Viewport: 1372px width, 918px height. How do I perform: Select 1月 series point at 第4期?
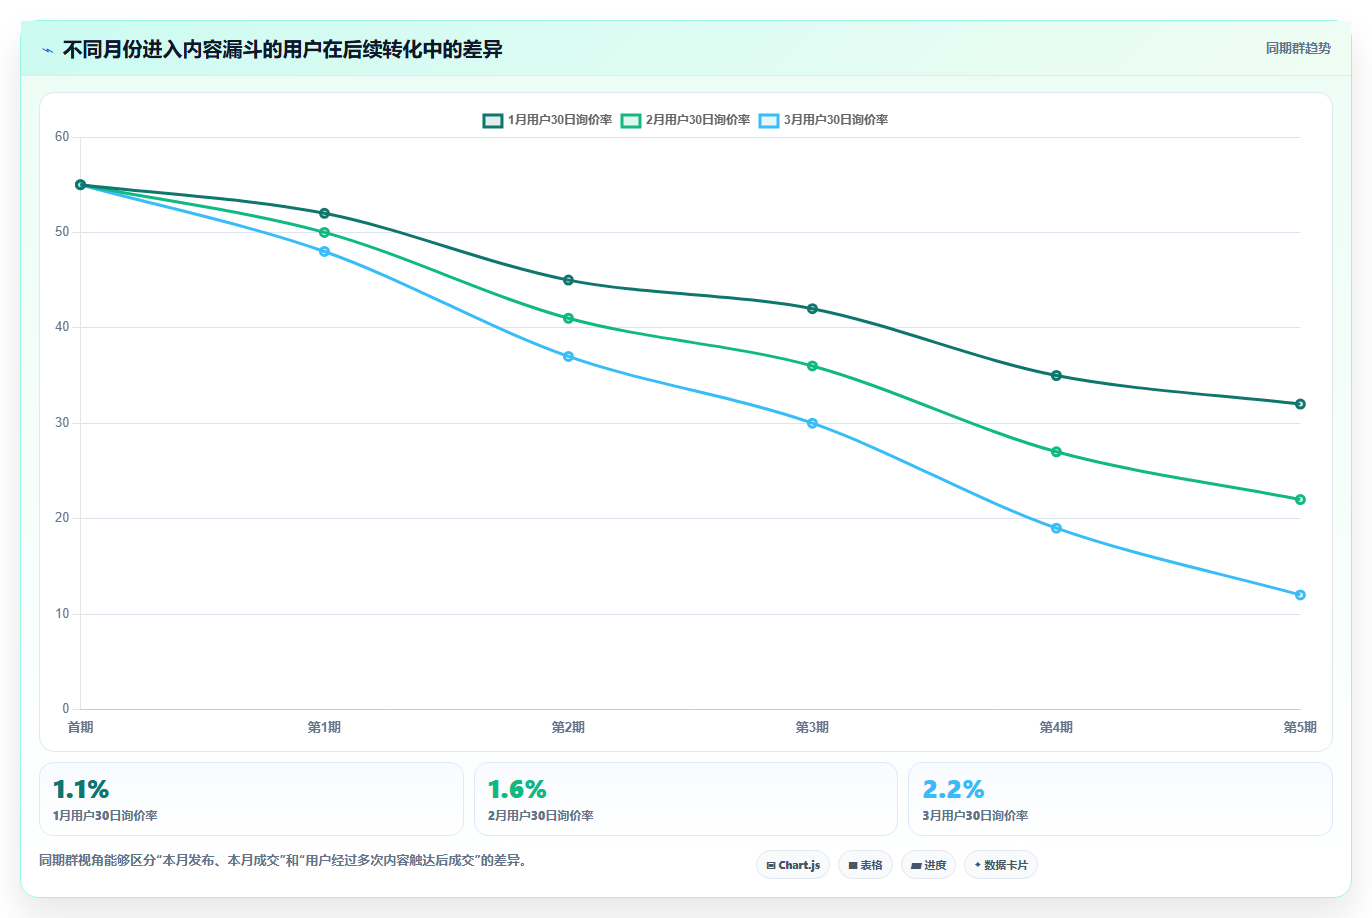coord(1056,375)
